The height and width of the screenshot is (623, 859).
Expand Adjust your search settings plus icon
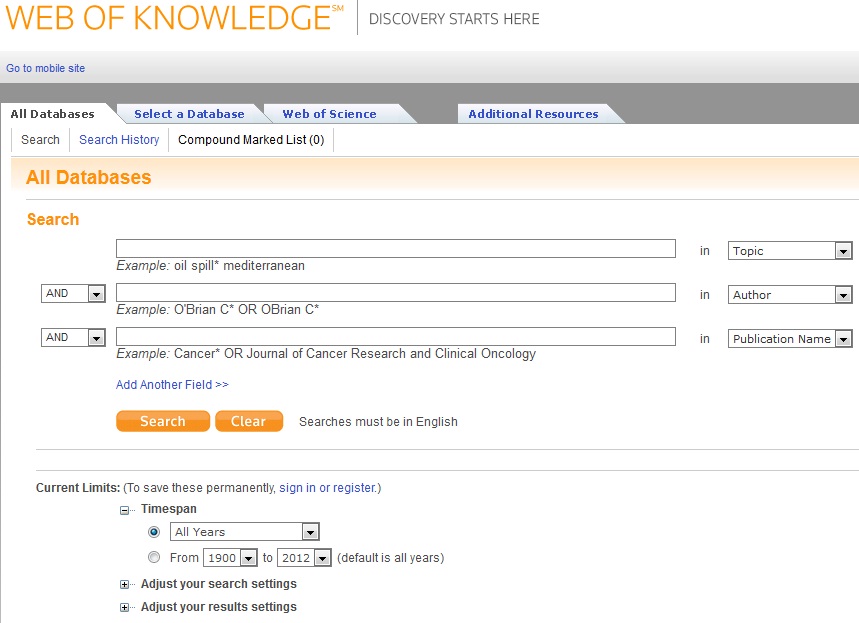(x=125, y=585)
